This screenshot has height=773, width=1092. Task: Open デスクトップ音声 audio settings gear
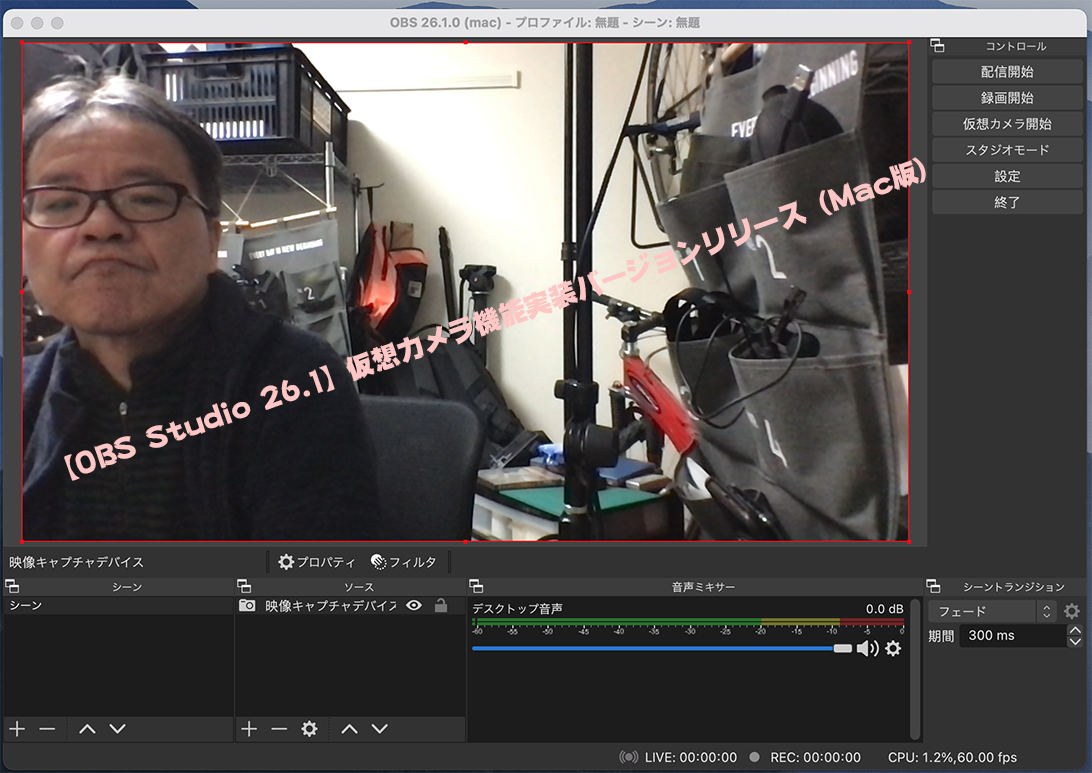tap(893, 649)
